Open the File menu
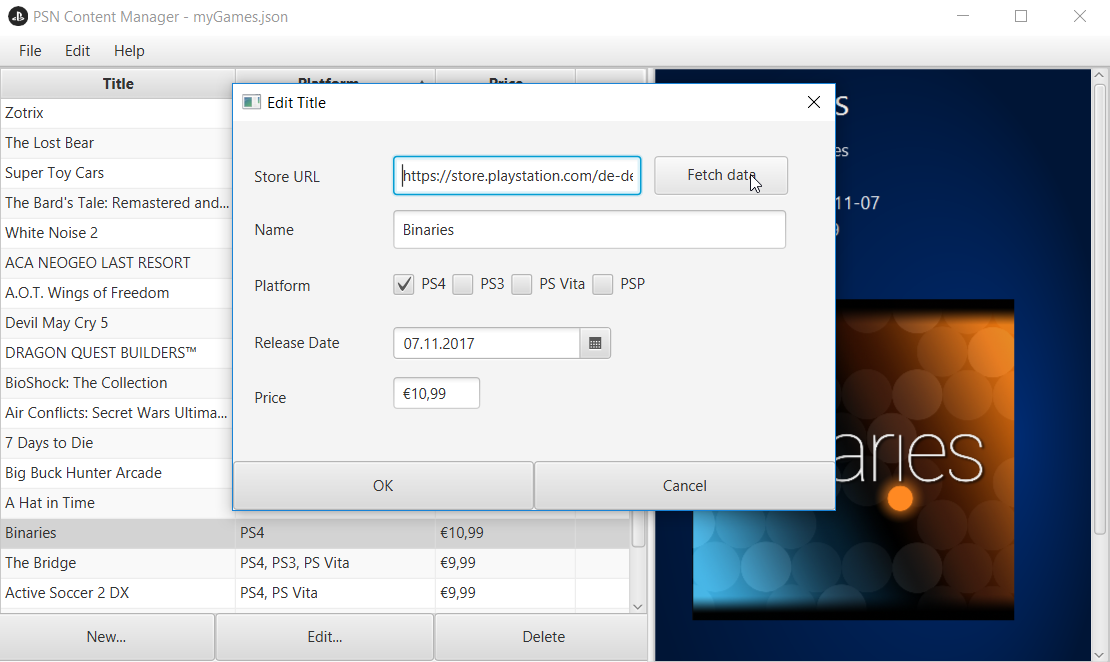 click(x=30, y=51)
